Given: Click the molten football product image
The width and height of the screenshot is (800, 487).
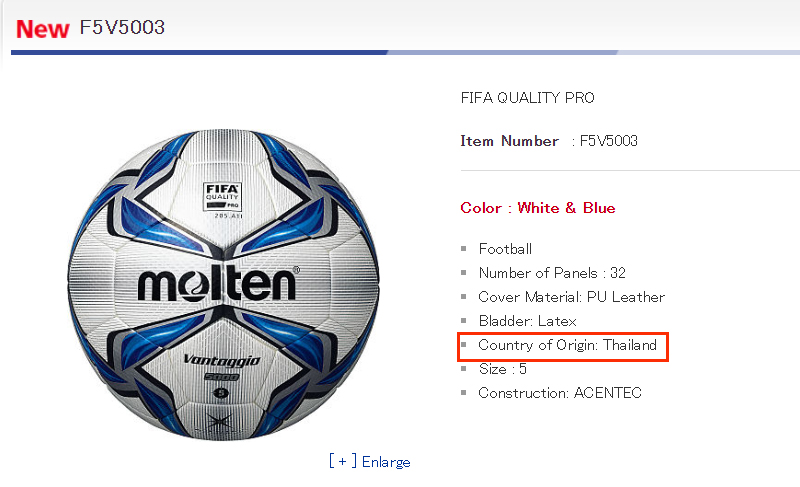Looking at the screenshot, I should coord(223,284).
